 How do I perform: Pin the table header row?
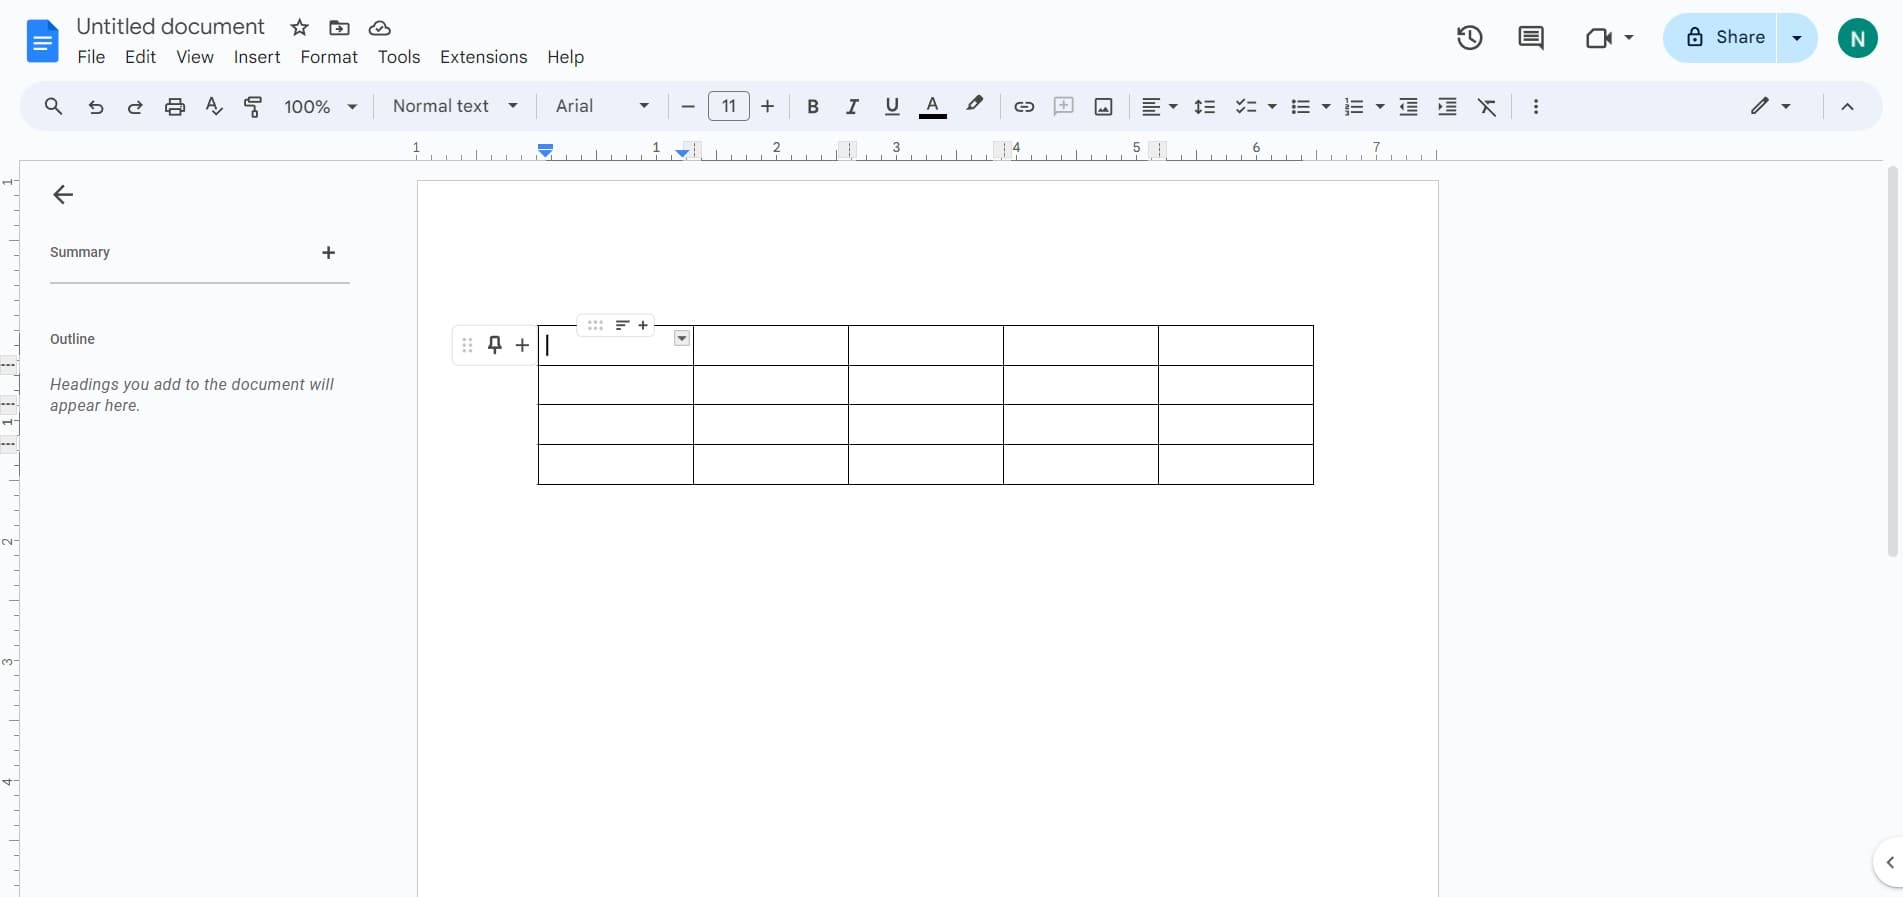(x=495, y=345)
